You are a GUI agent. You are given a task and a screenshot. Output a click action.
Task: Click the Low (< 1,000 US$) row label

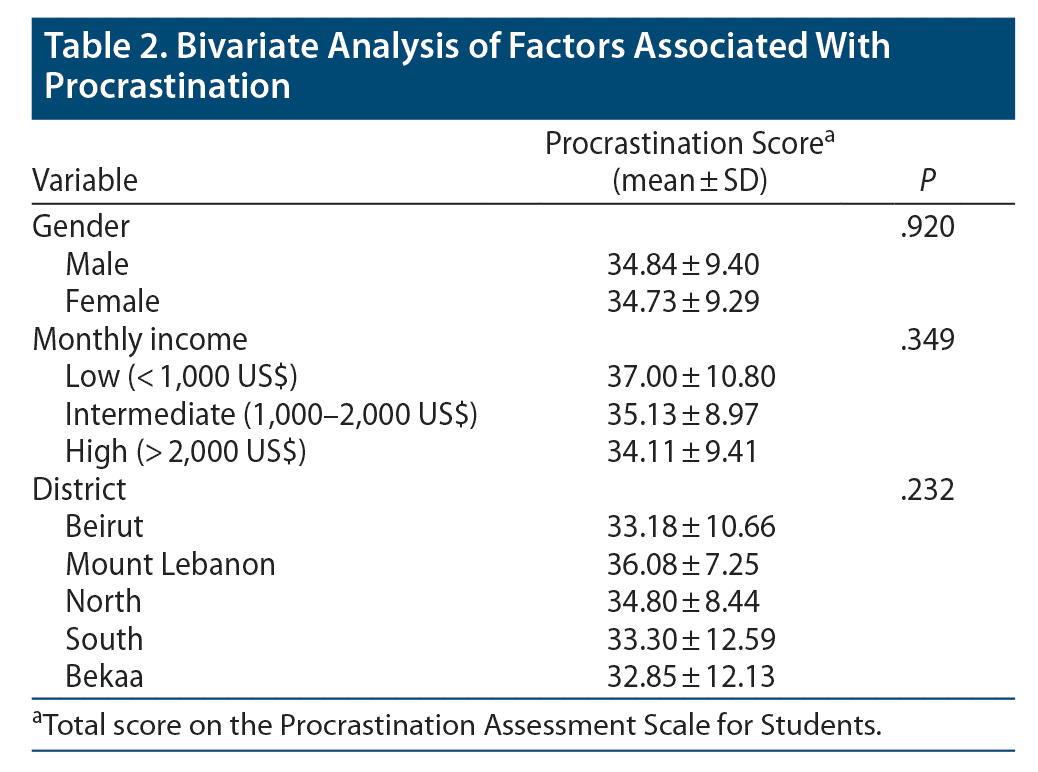[180, 377]
